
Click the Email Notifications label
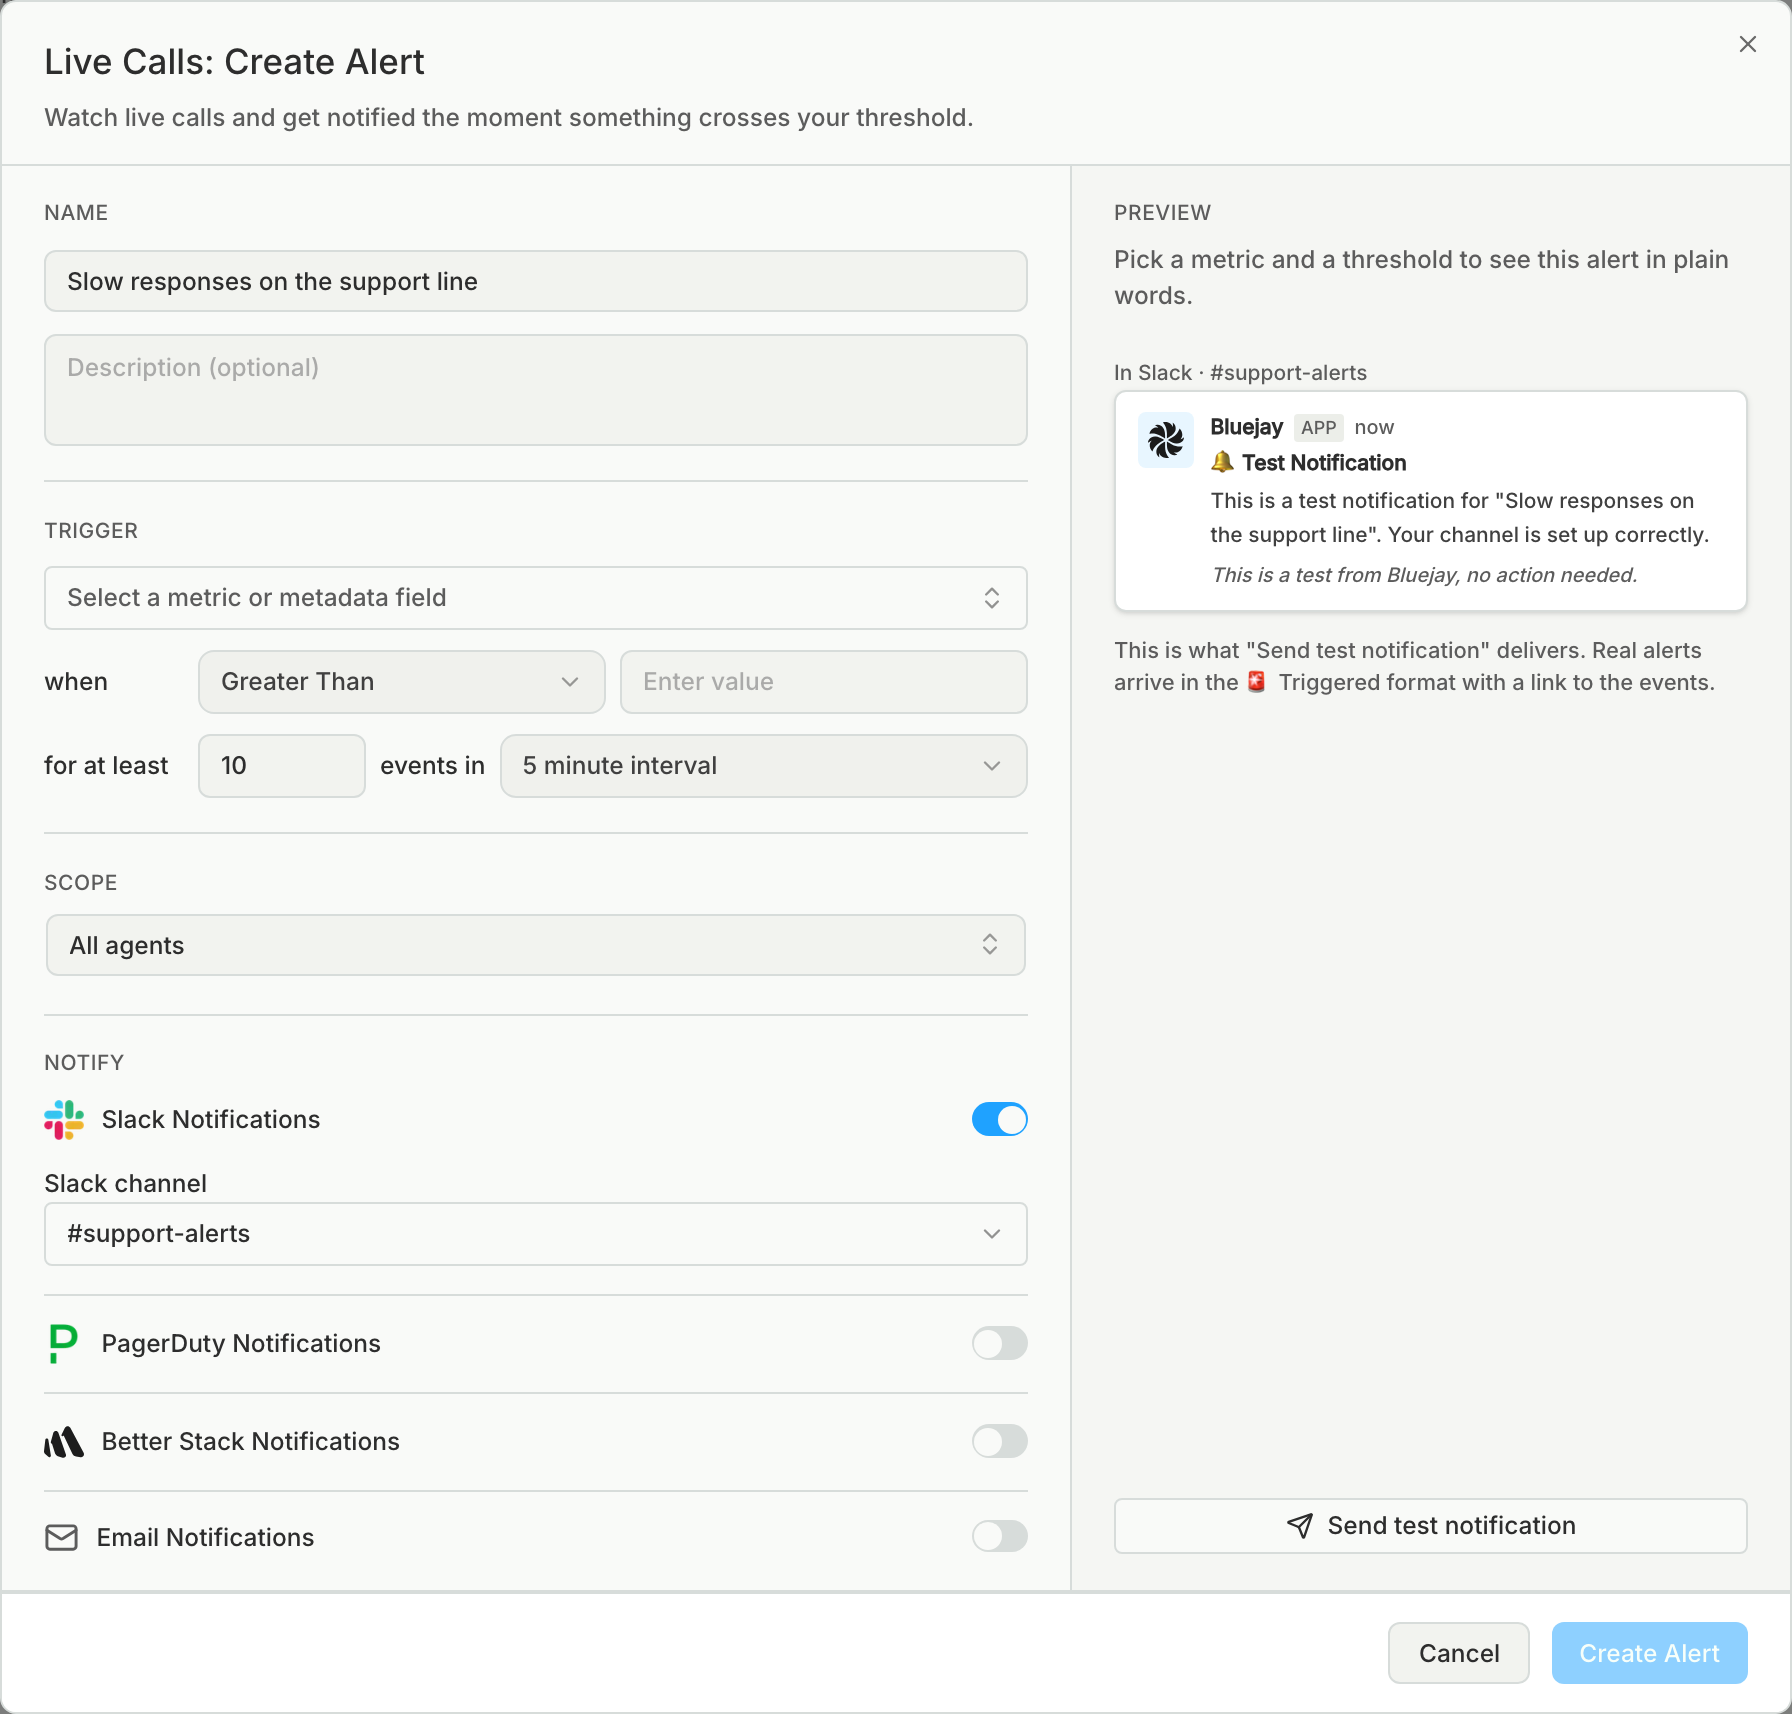click(x=206, y=1538)
